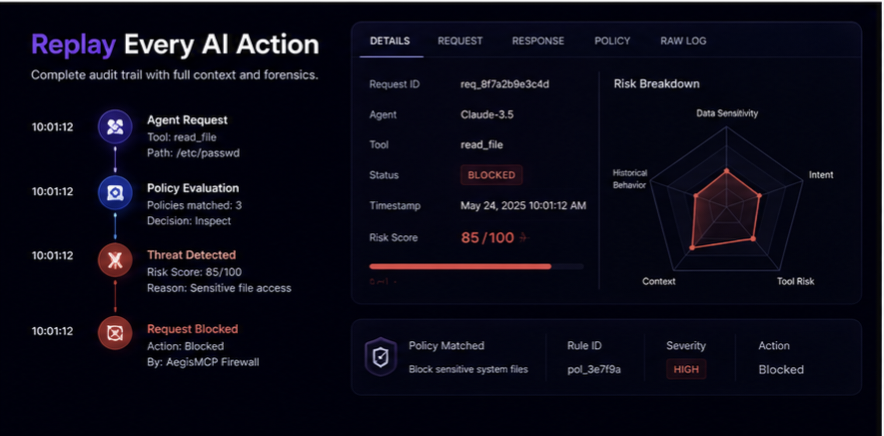
Task: Click the timestamp May 24, 2025 10:01:12 AM
Action: tap(523, 206)
